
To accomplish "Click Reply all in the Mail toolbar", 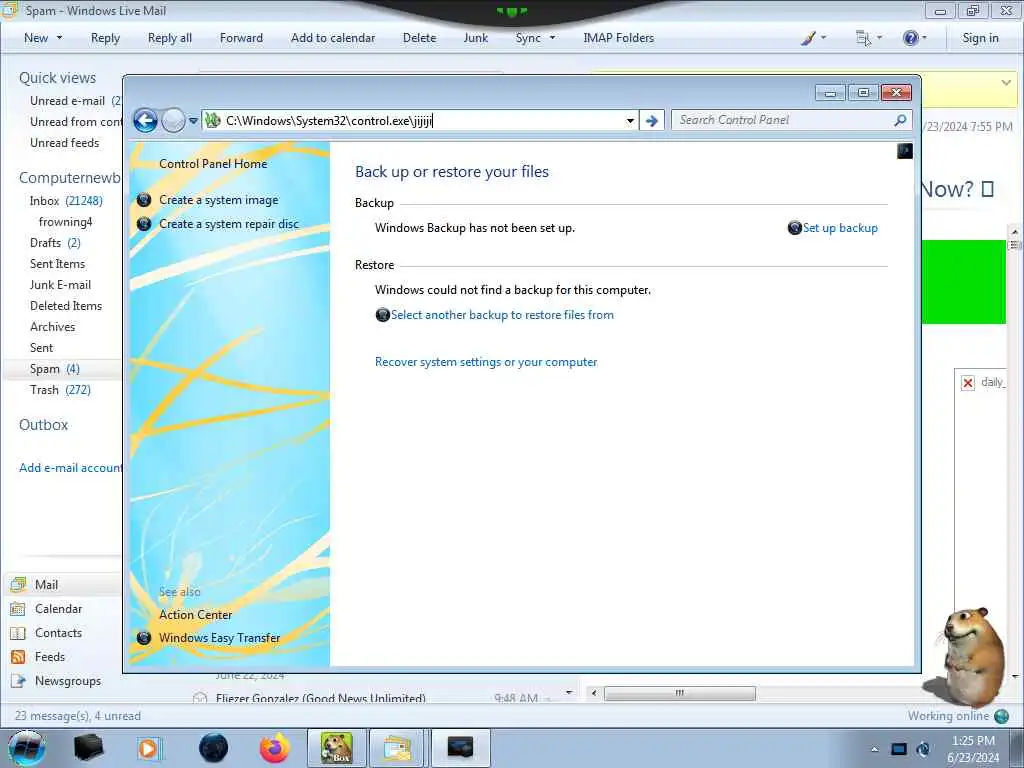I will (x=170, y=38).
